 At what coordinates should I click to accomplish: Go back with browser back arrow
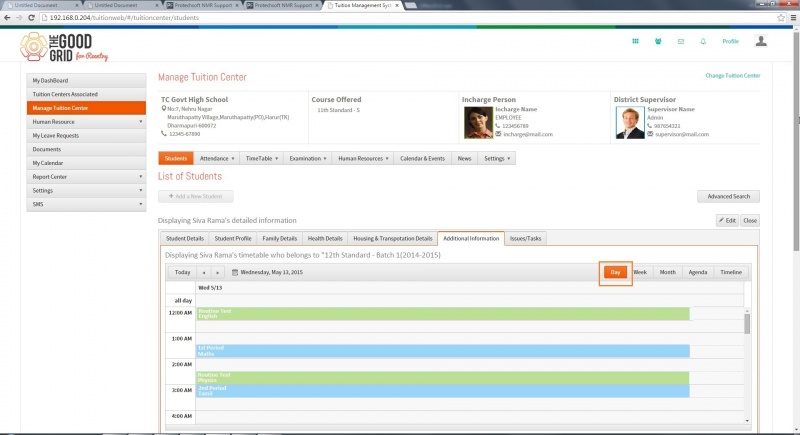[x=7, y=17]
